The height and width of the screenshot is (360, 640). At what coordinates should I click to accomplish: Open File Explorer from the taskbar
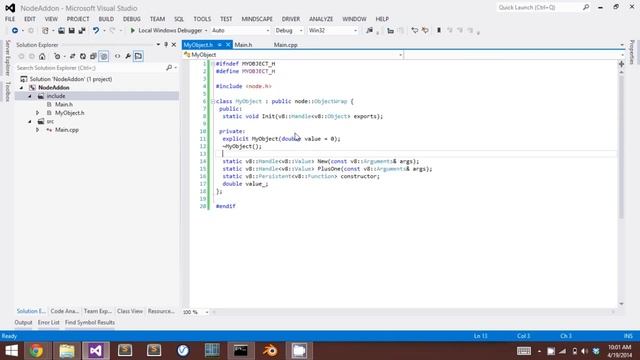click(67, 351)
